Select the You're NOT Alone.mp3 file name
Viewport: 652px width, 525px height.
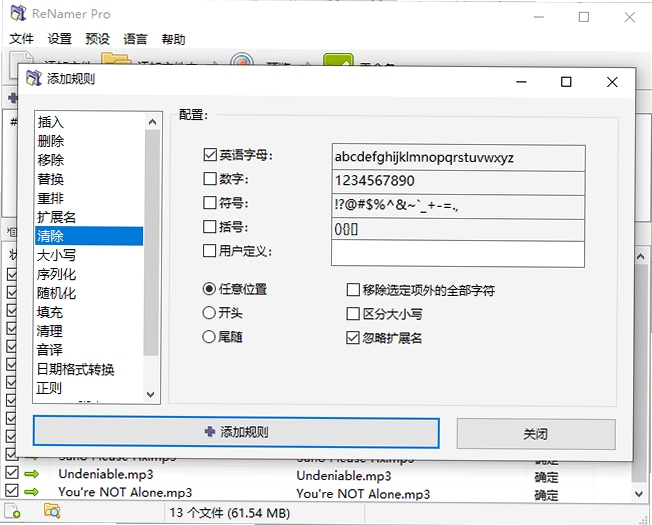(125, 493)
